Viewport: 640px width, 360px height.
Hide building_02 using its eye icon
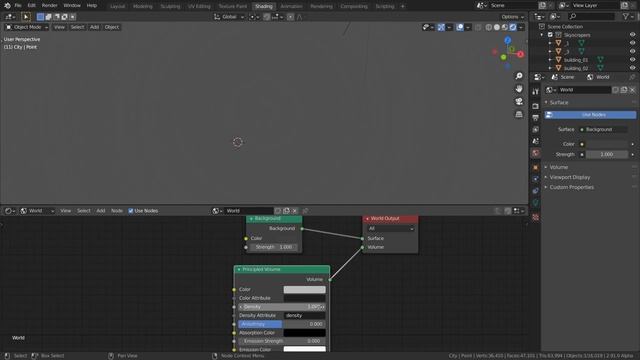[x=632, y=68]
